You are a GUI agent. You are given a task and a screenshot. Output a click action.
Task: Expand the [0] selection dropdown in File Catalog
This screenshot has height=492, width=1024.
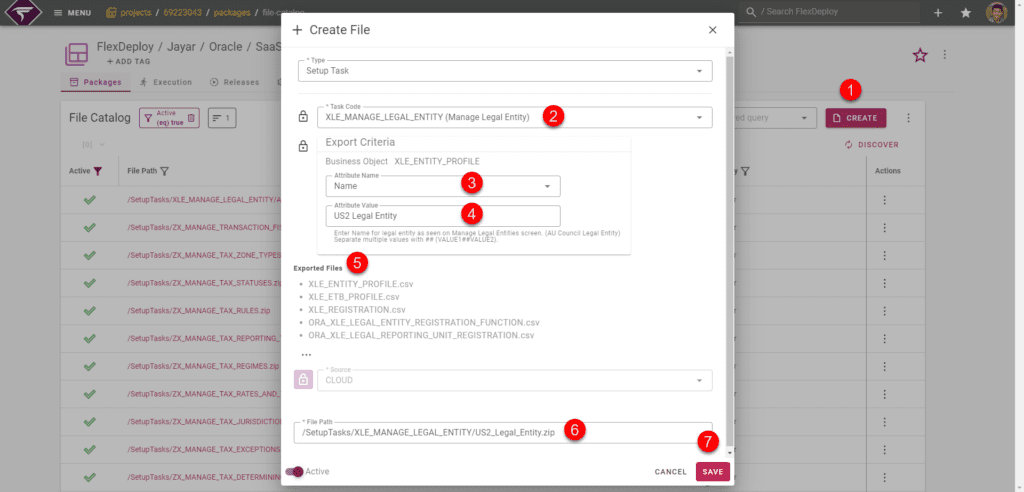pos(93,144)
